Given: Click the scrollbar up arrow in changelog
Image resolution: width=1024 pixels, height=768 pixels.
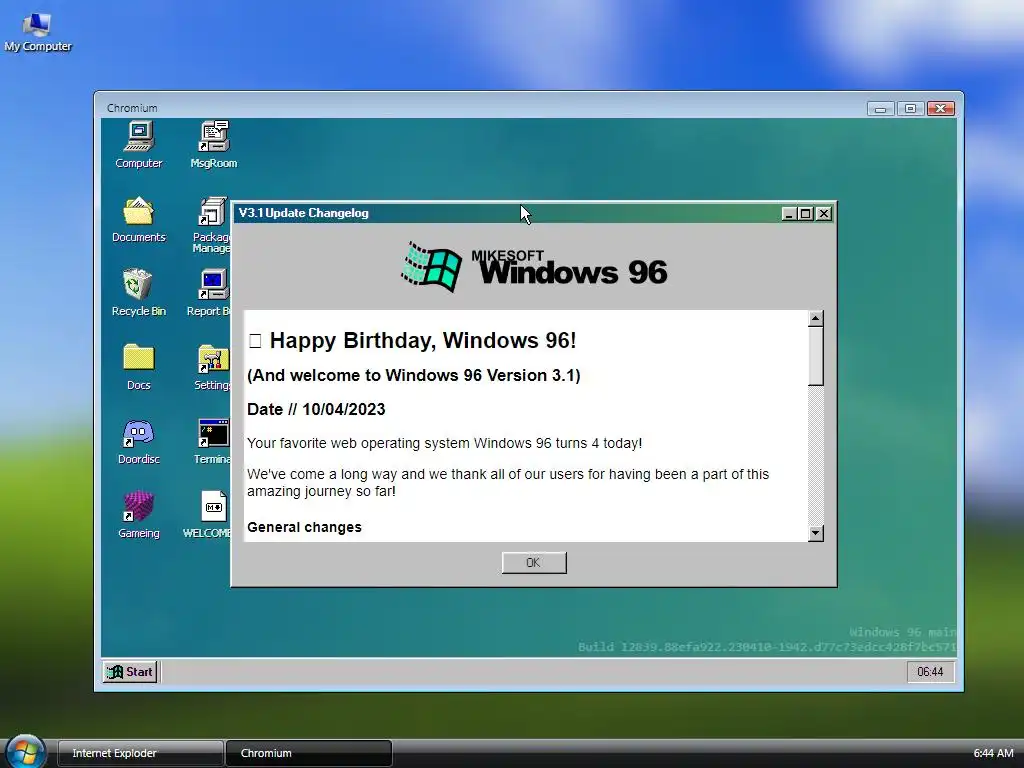Looking at the screenshot, I should [x=815, y=319].
